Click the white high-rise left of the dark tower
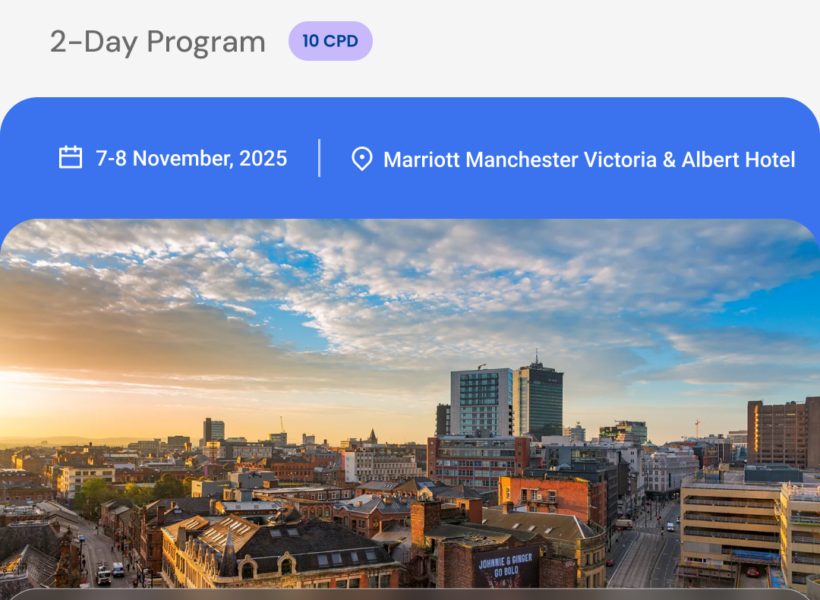 pos(481,402)
